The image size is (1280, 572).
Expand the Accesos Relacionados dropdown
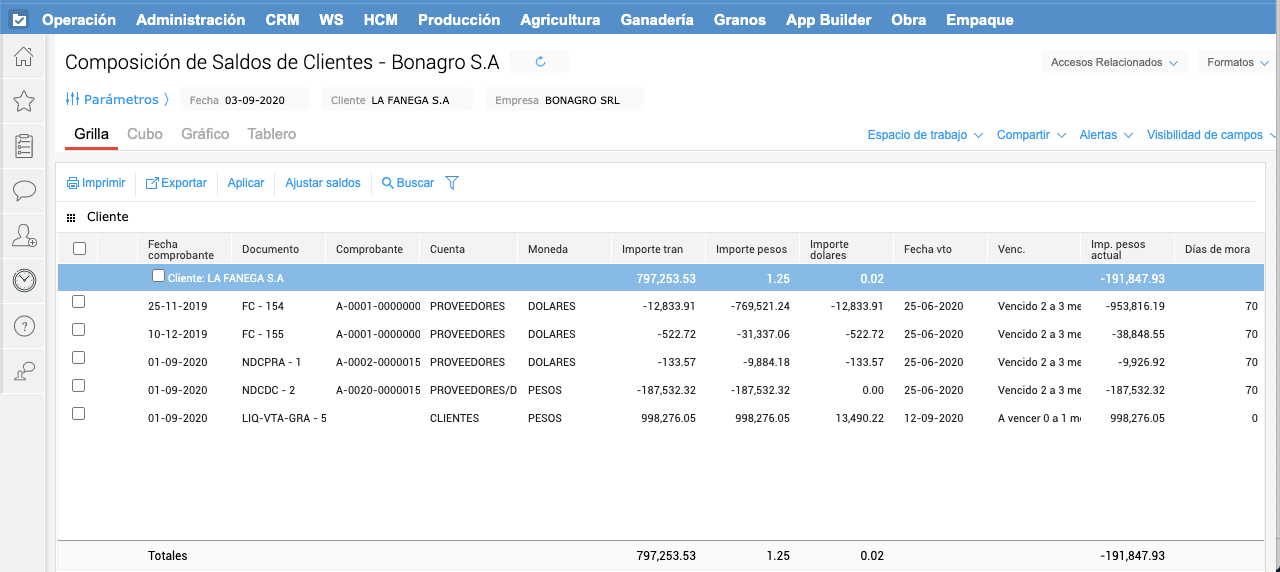(x=1114, y=62)
